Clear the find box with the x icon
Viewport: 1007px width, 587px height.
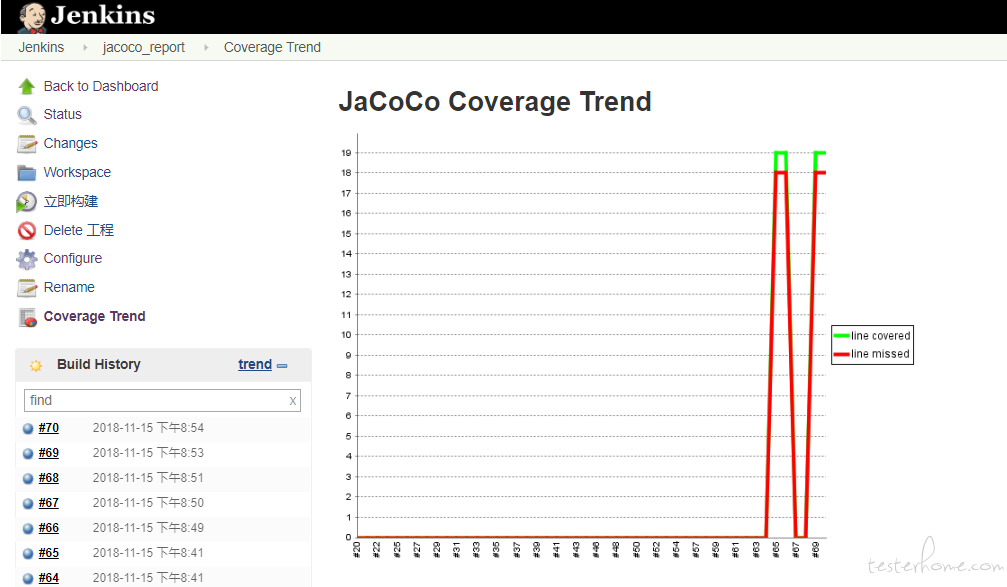[x=293, y=401]
